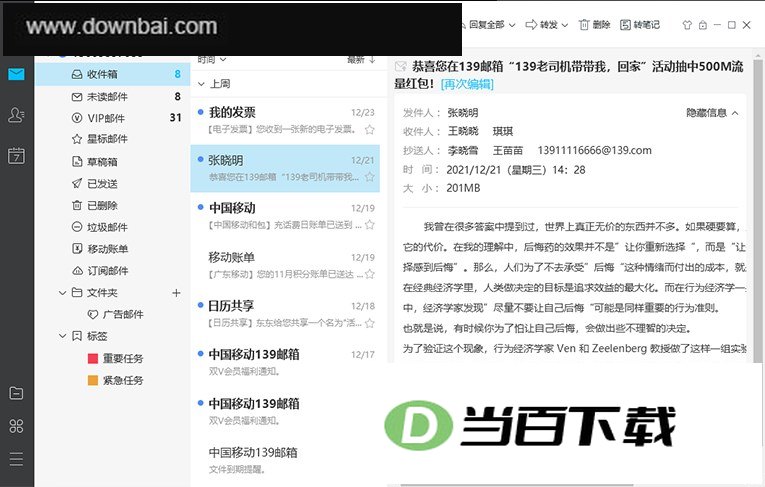Click the 再次编辑 link
This screenshot has width=765, height=487.
(467, 84)
